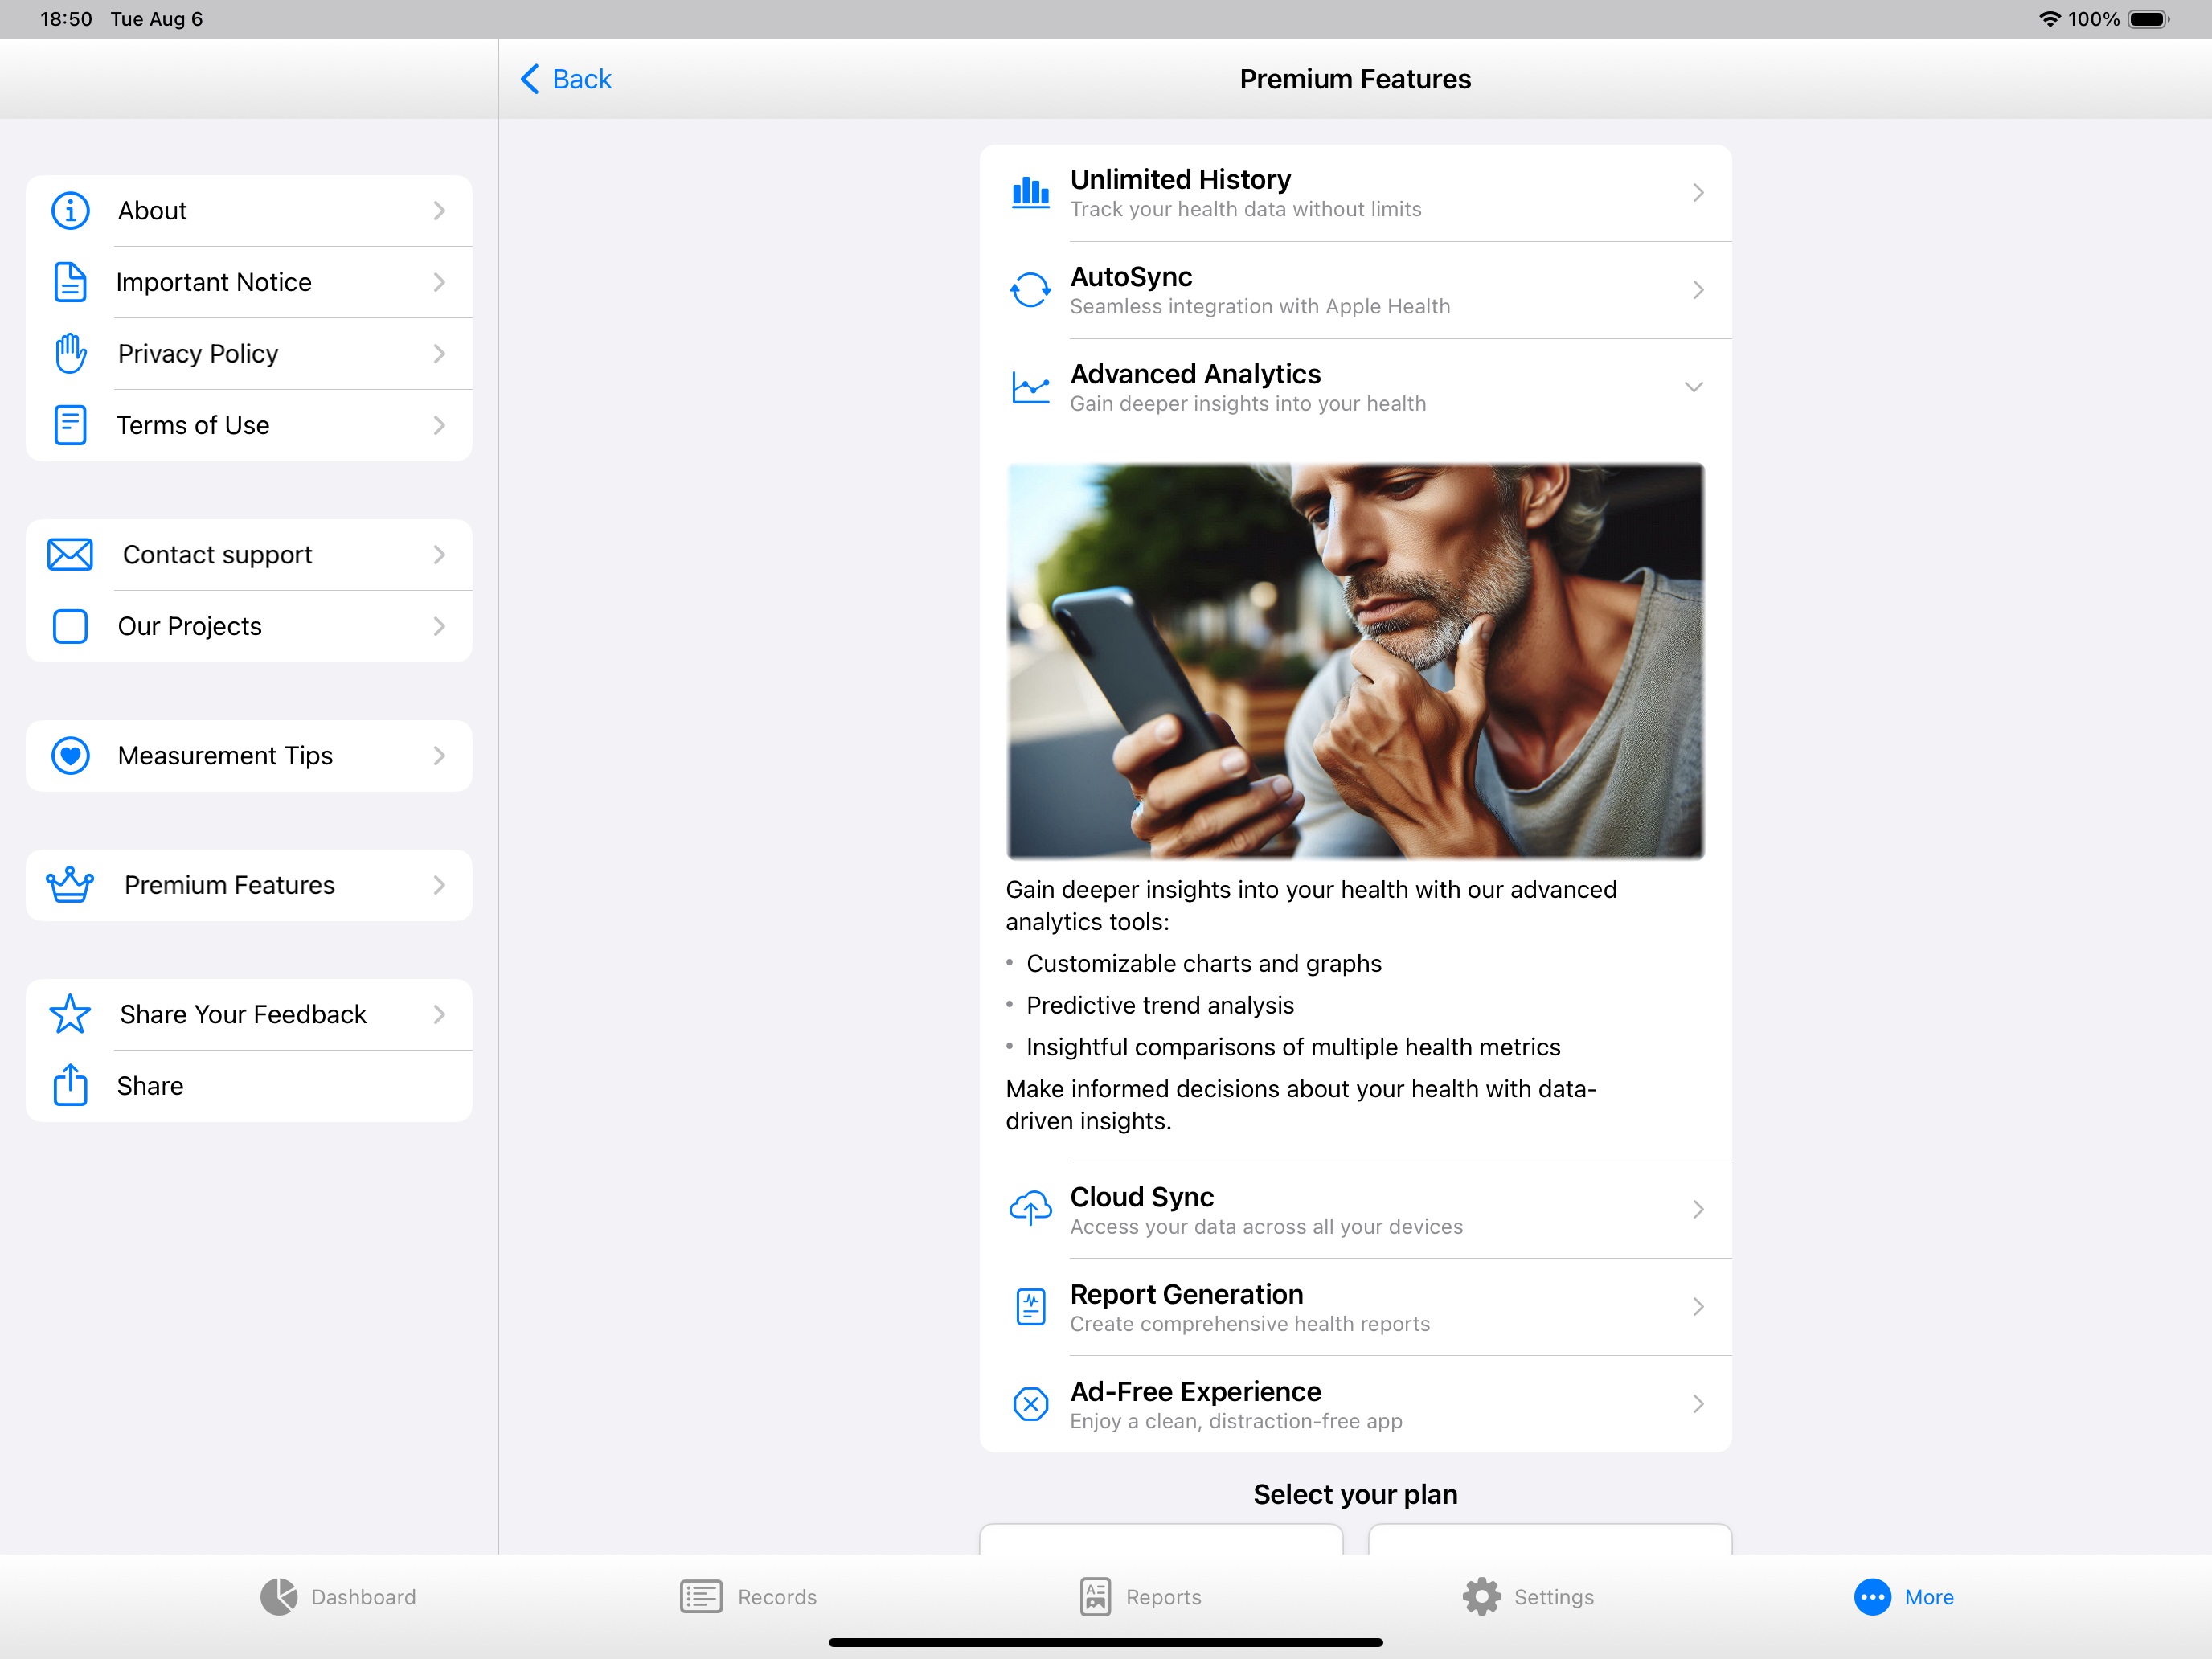Open the Settings tab
Image resolution: width=2212 pixels, height=1659 pixels.
[1528, 1597]
